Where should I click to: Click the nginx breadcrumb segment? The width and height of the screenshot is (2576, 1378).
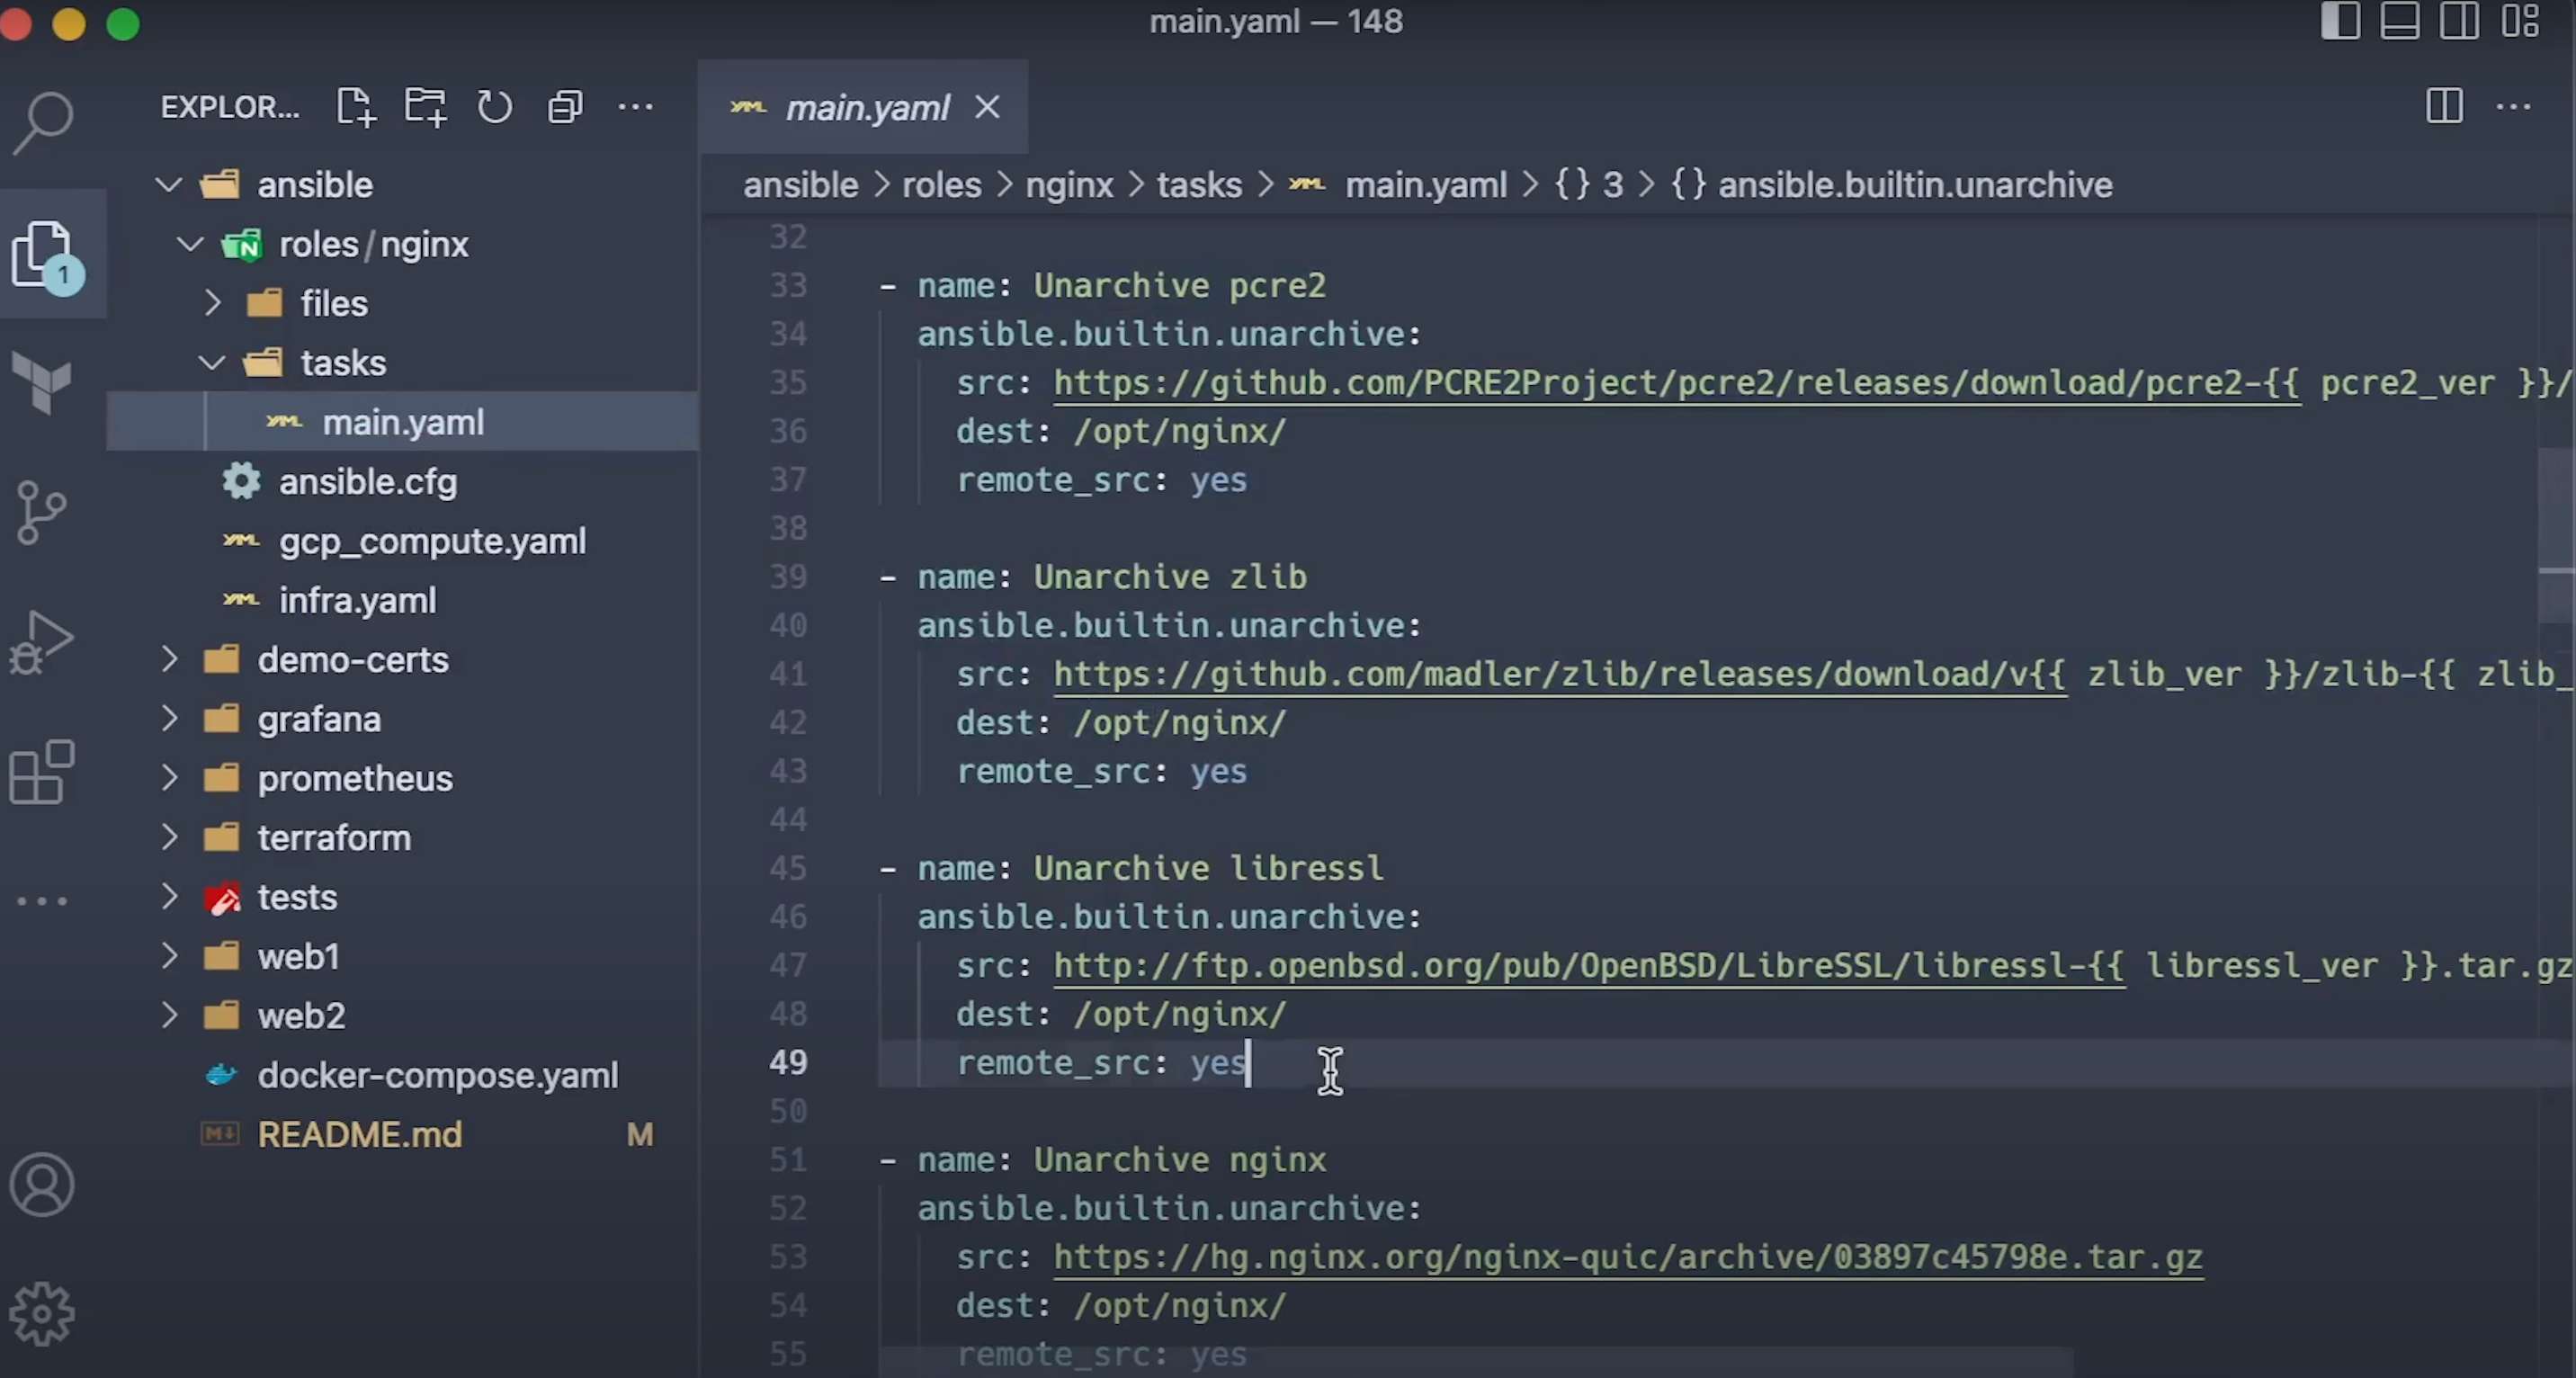coord(1069,185)
